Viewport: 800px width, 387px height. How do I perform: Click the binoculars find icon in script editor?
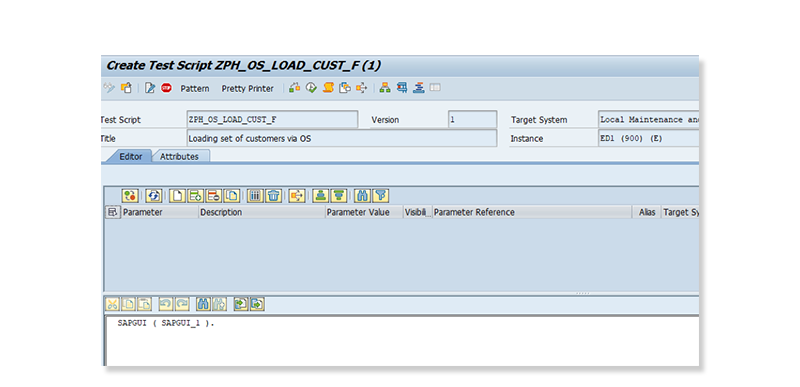(204, 304)
